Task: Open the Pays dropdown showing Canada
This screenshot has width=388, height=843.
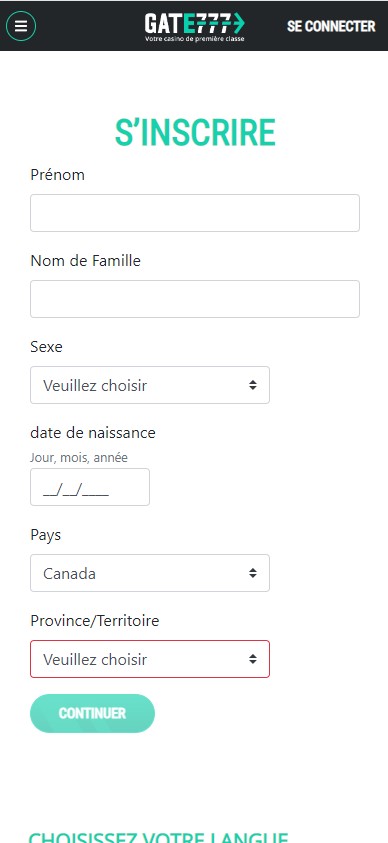Action: click(x=150, y=573)
